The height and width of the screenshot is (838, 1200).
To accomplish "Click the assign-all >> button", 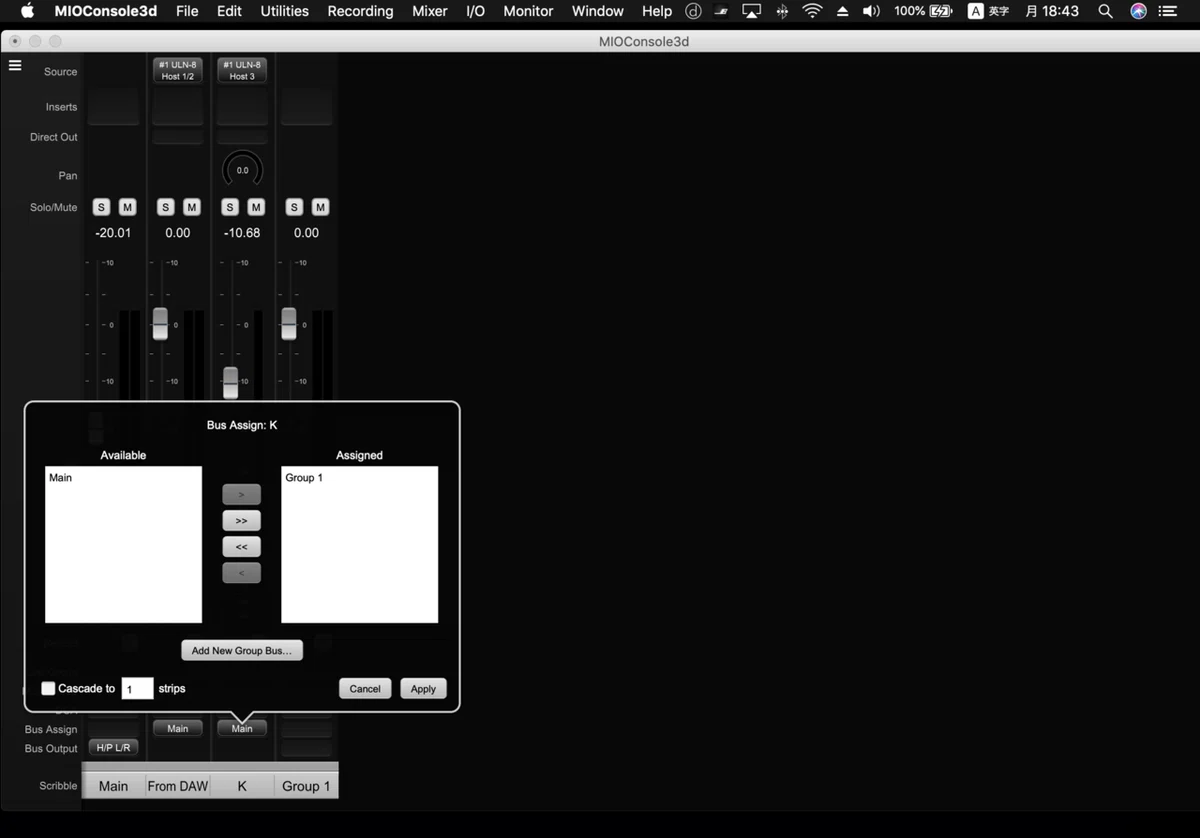I will point(241,521).
